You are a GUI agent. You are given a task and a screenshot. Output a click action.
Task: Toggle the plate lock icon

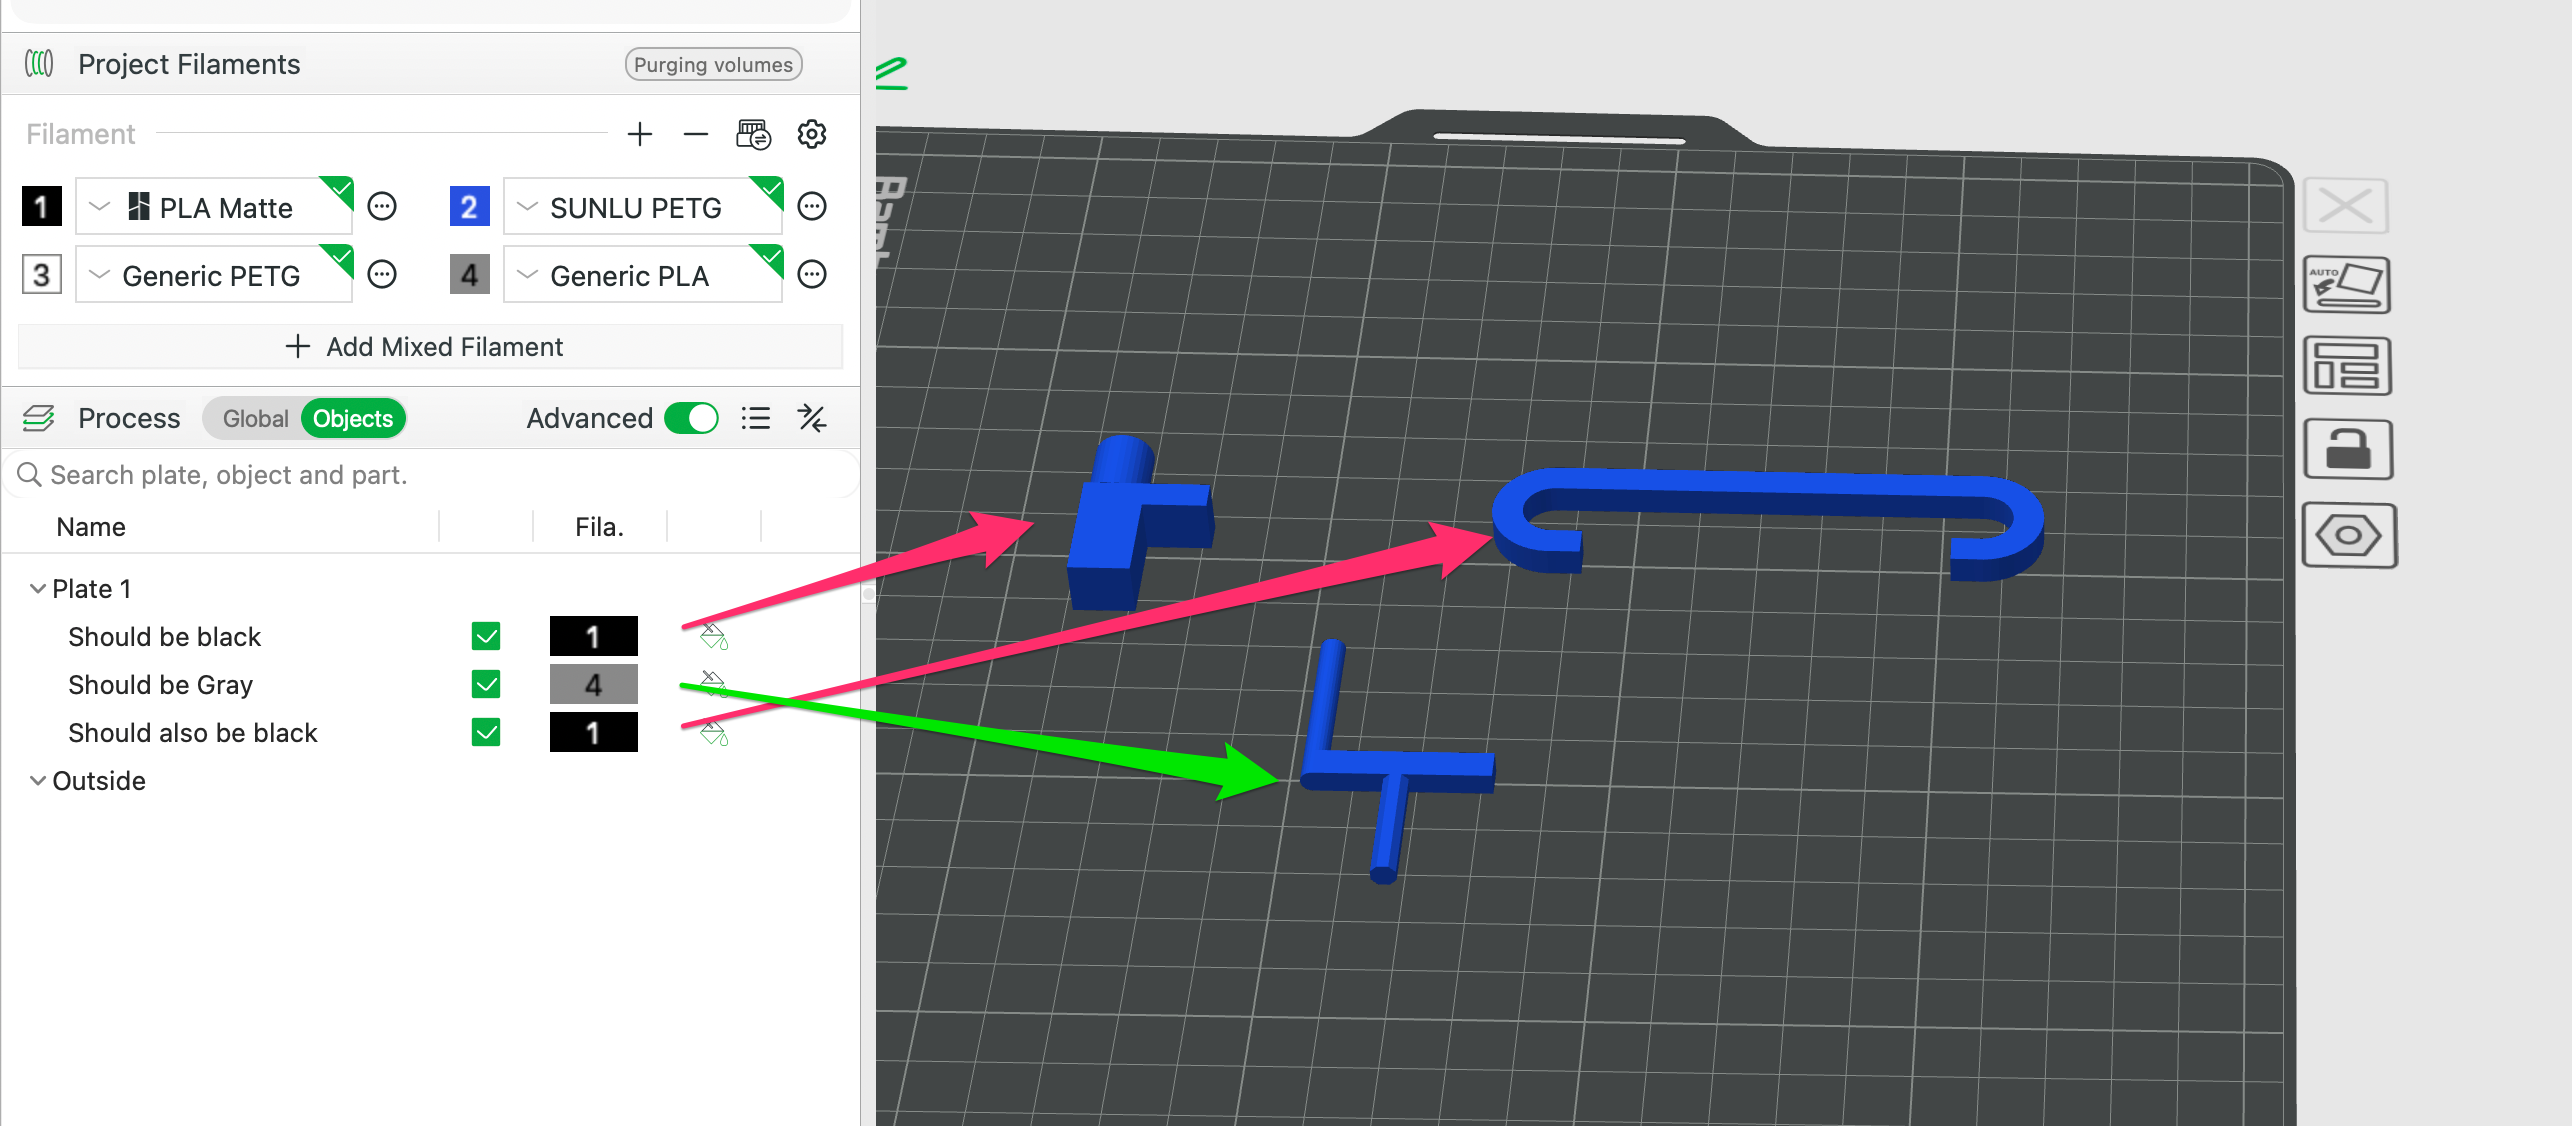tap(2348, 449)
